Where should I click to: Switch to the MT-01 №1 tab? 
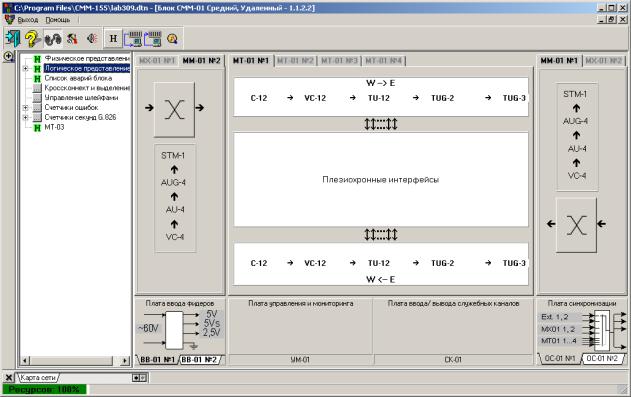[251, 61]
